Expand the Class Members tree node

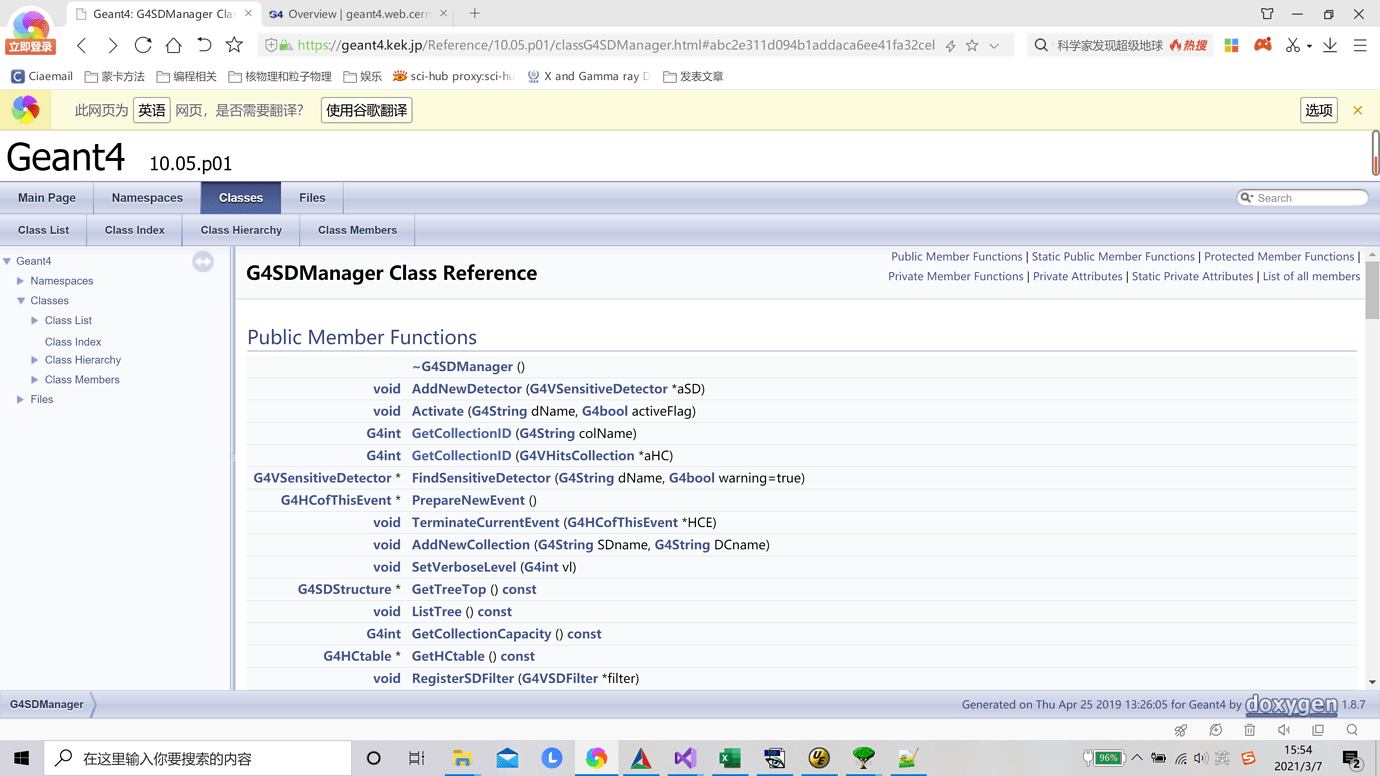(x=35, y=380)
